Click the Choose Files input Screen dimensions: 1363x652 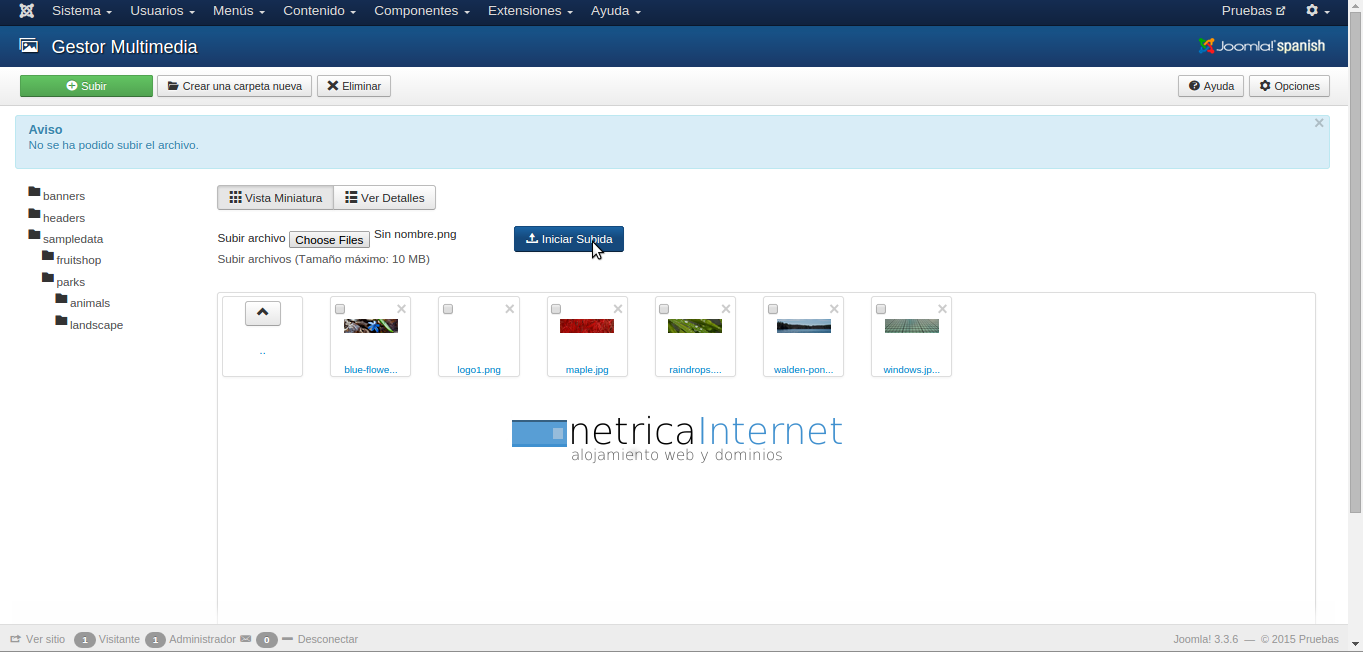[329, 240]
